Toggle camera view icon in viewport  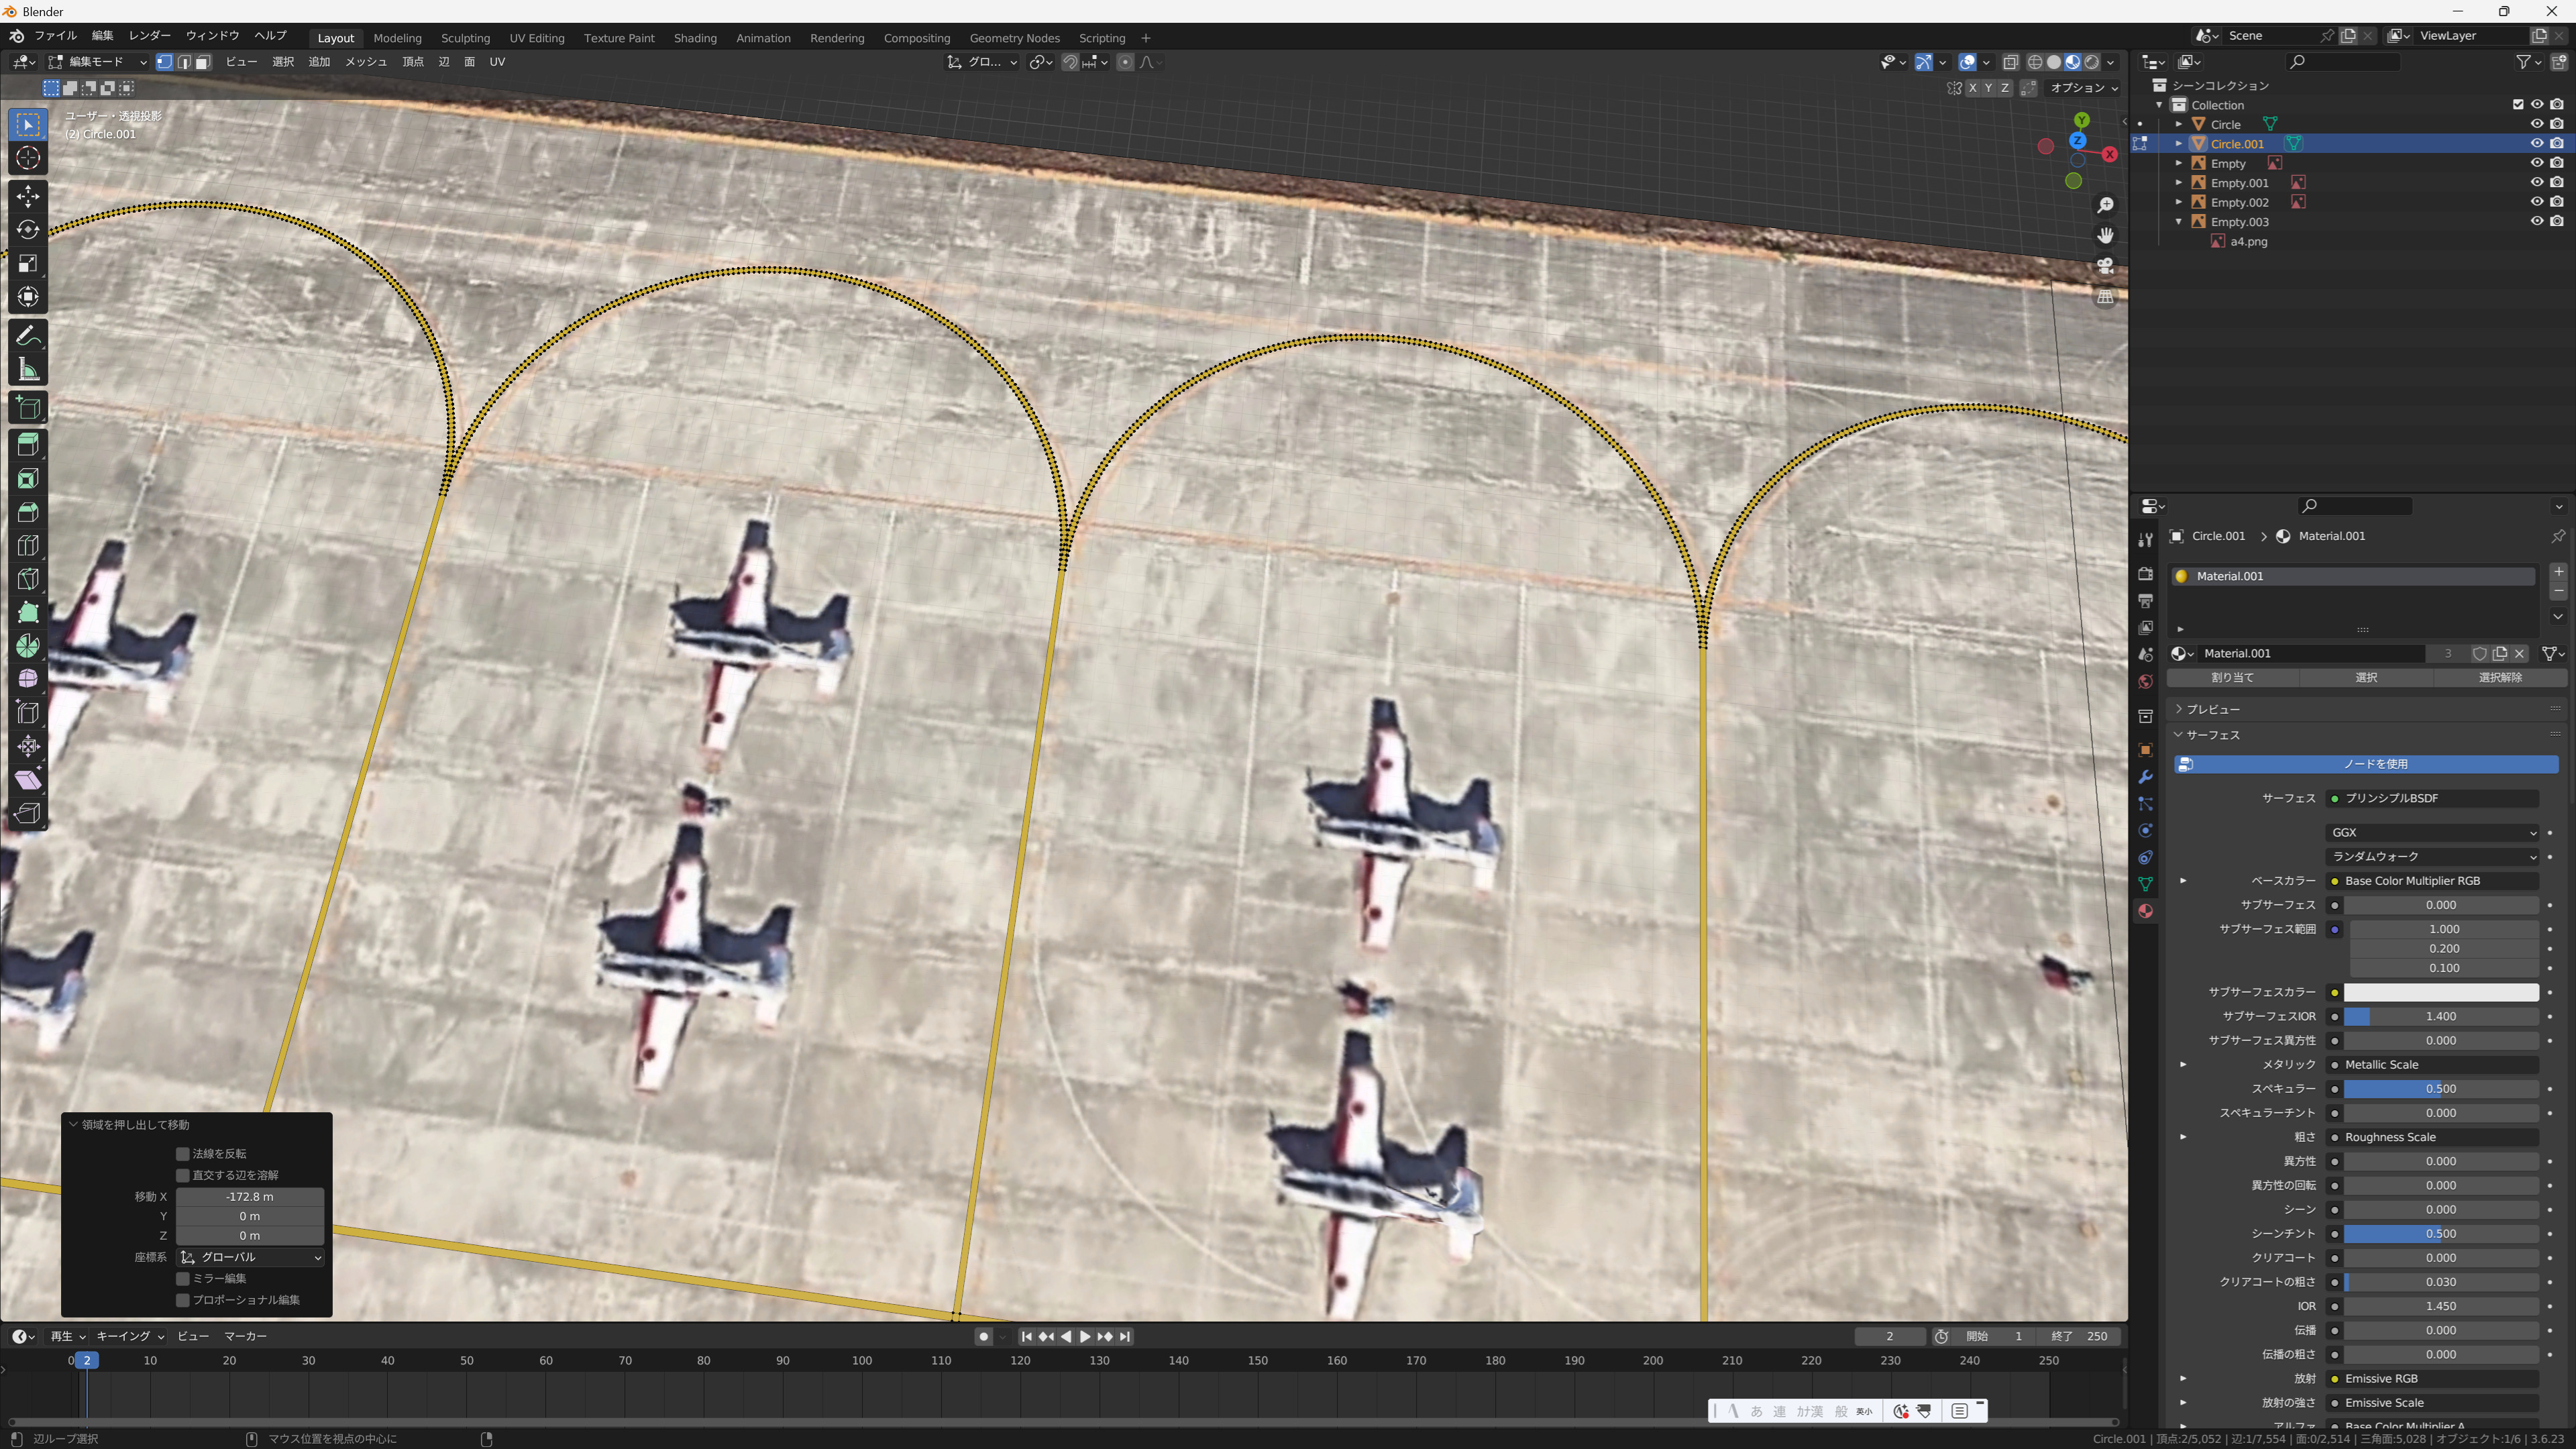tap(2105, 266)
